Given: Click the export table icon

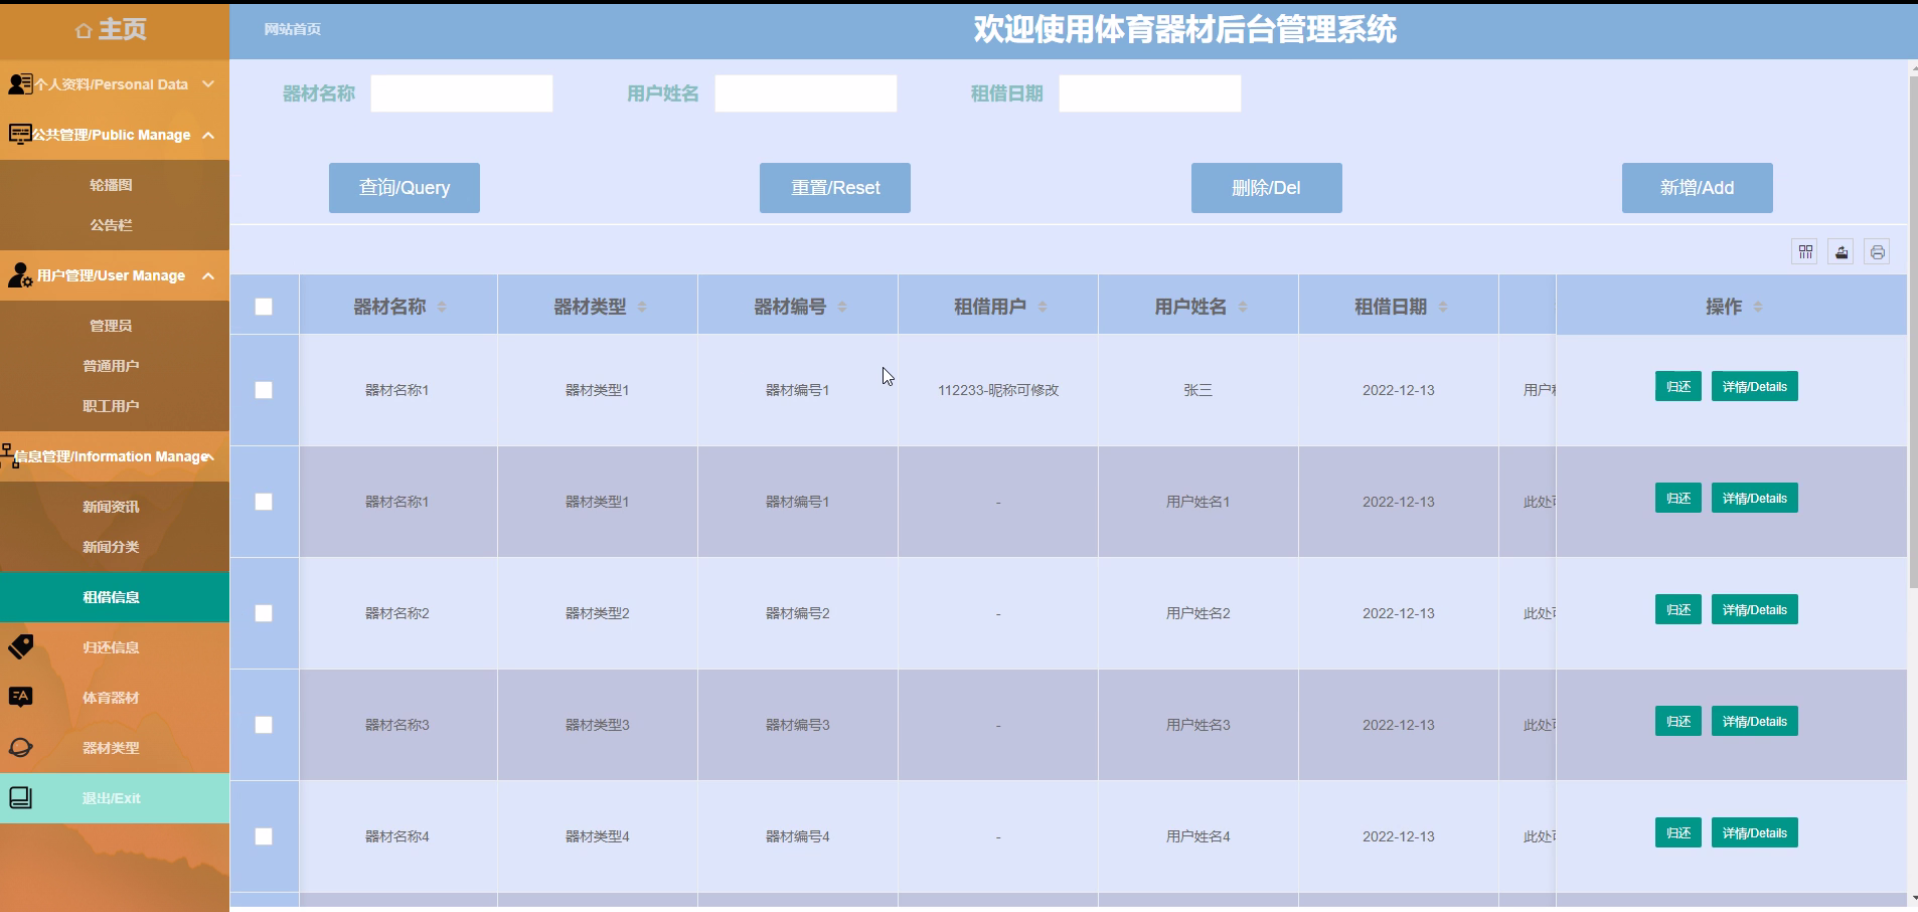Looking at the screenshot, I should click(x=1841, y=252).
